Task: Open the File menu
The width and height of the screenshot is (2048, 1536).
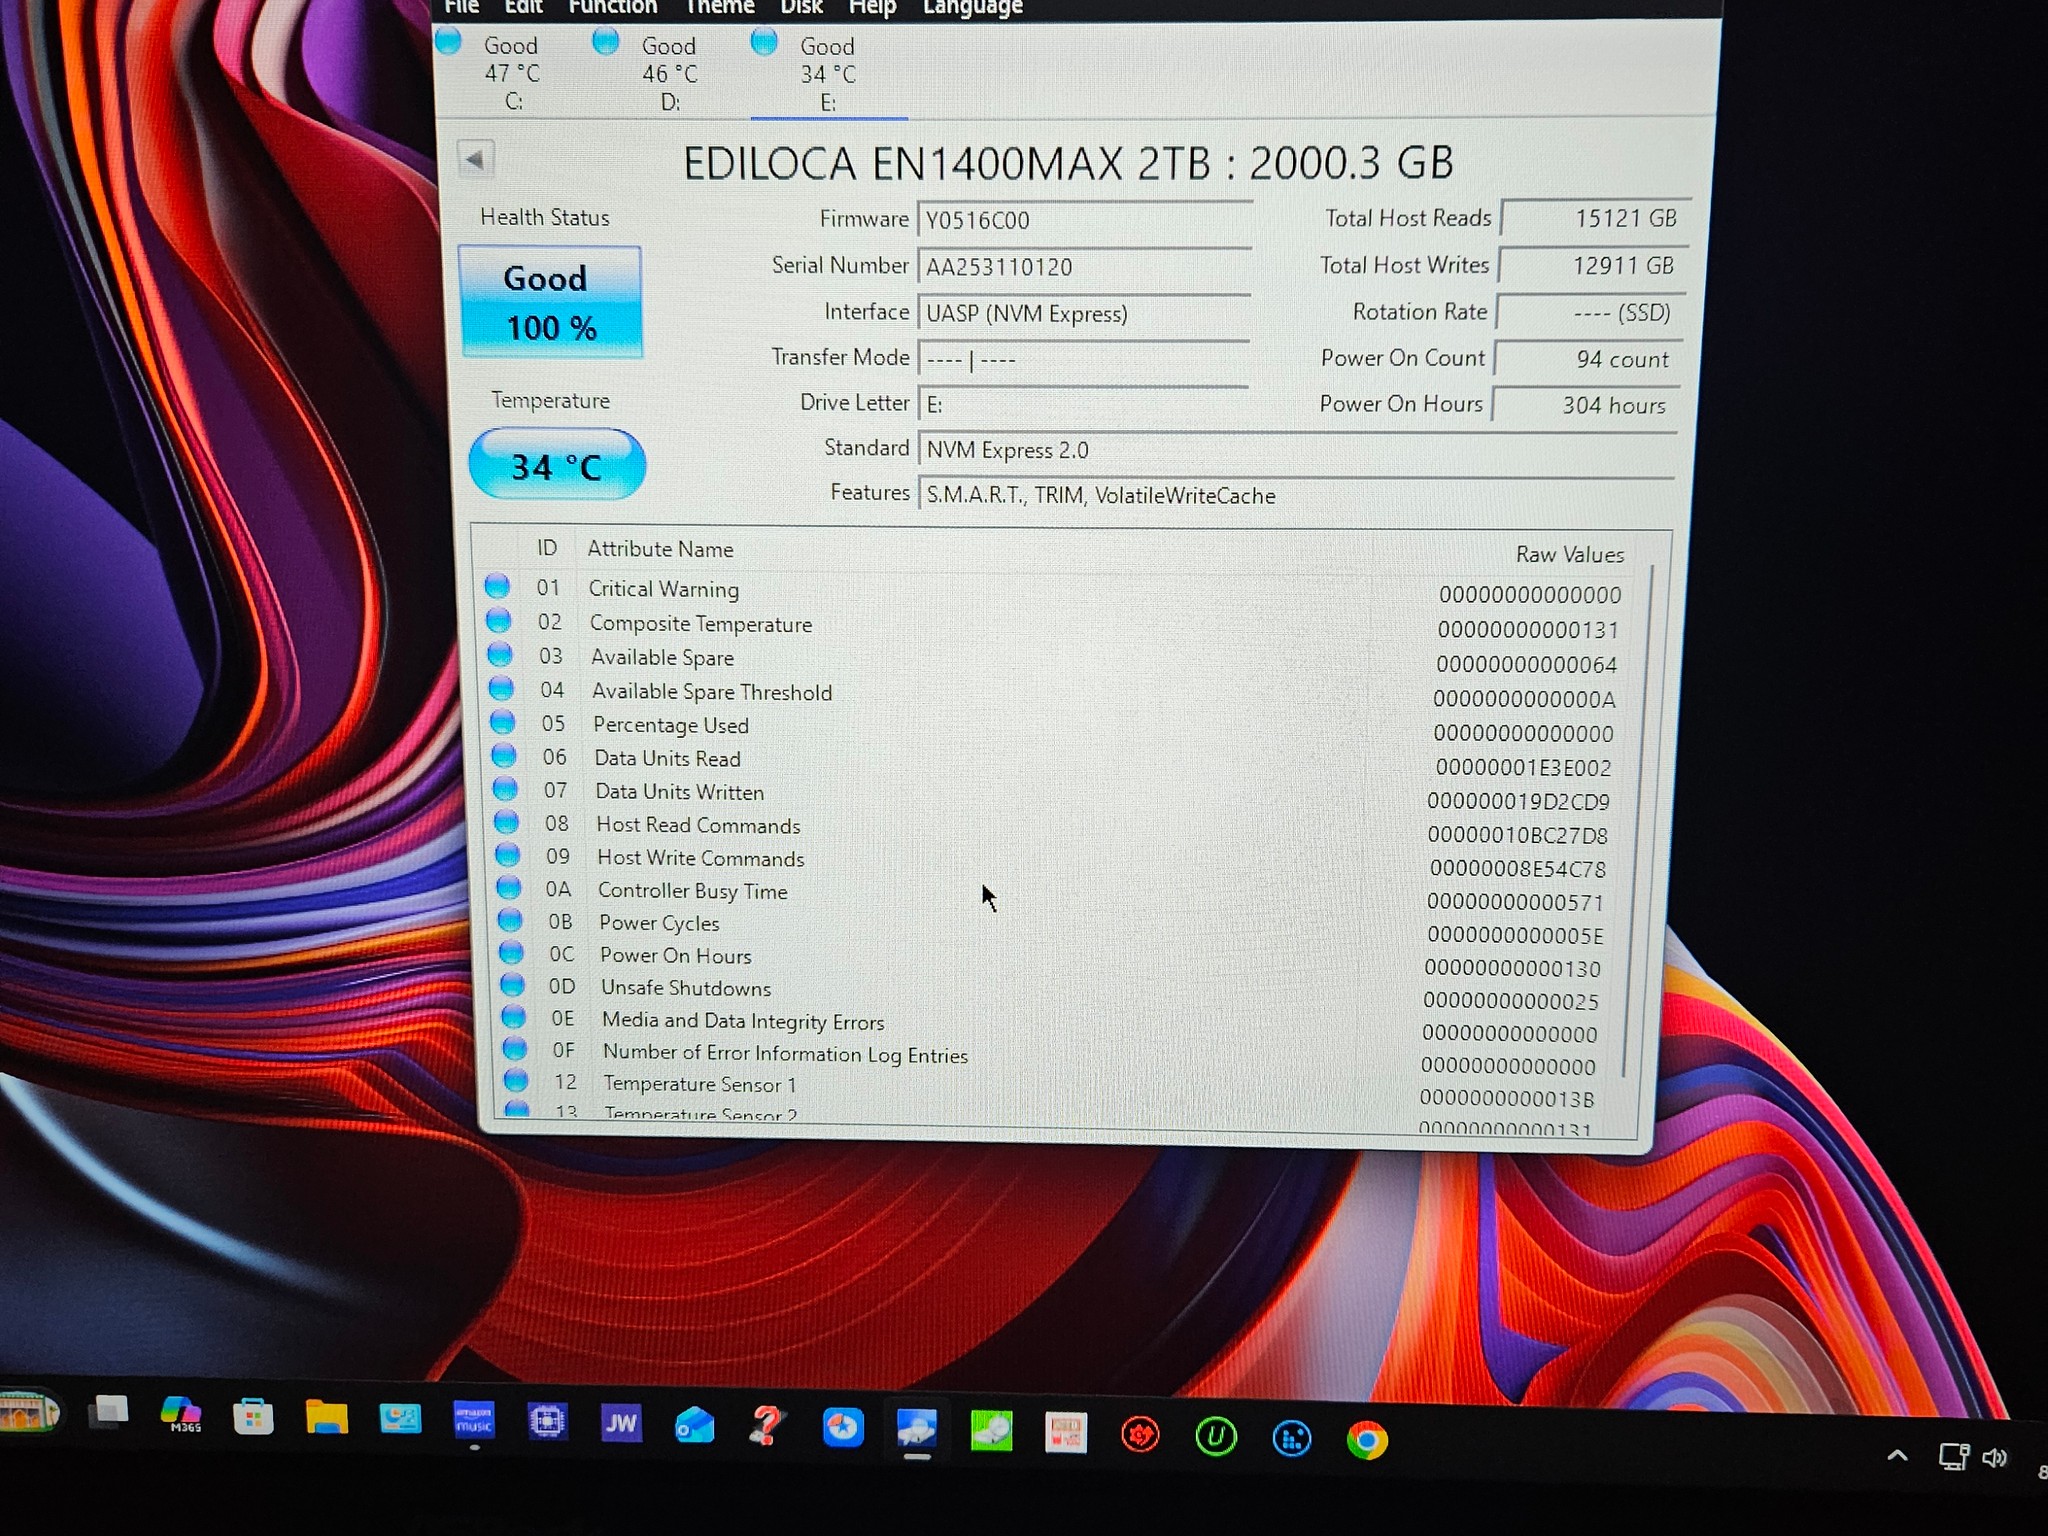Action: click(461, 7)
